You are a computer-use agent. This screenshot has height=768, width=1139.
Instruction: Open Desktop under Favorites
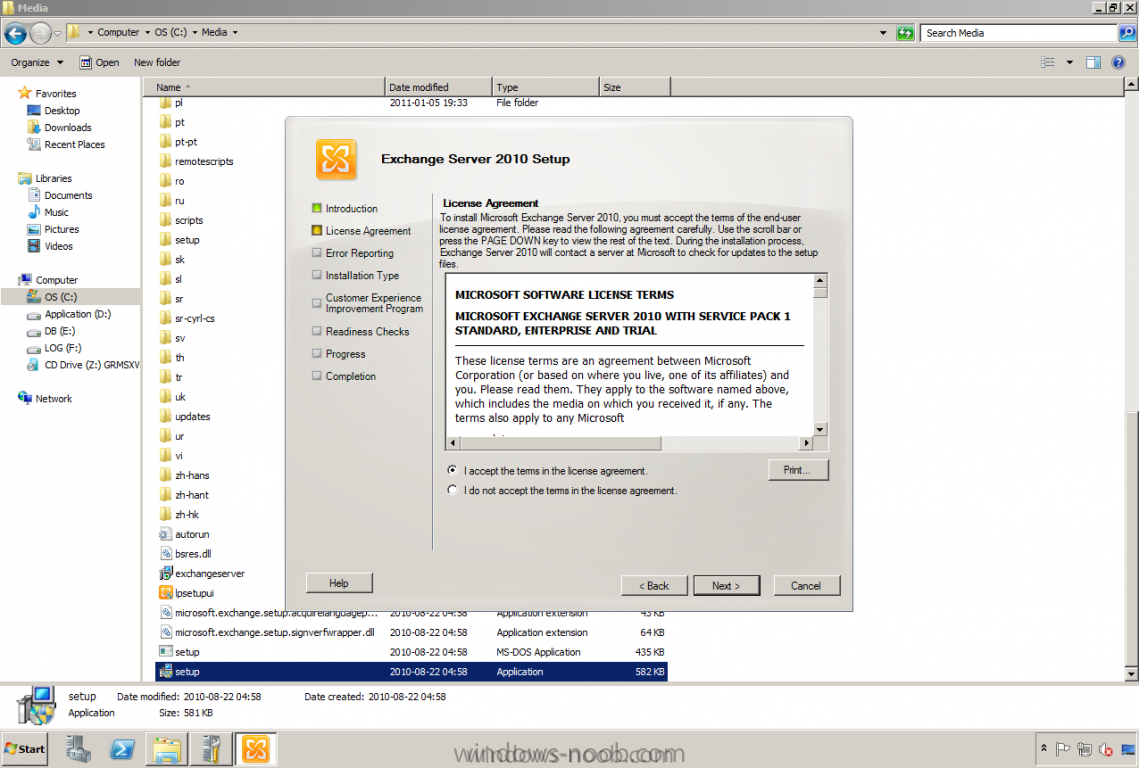point(62,110)
